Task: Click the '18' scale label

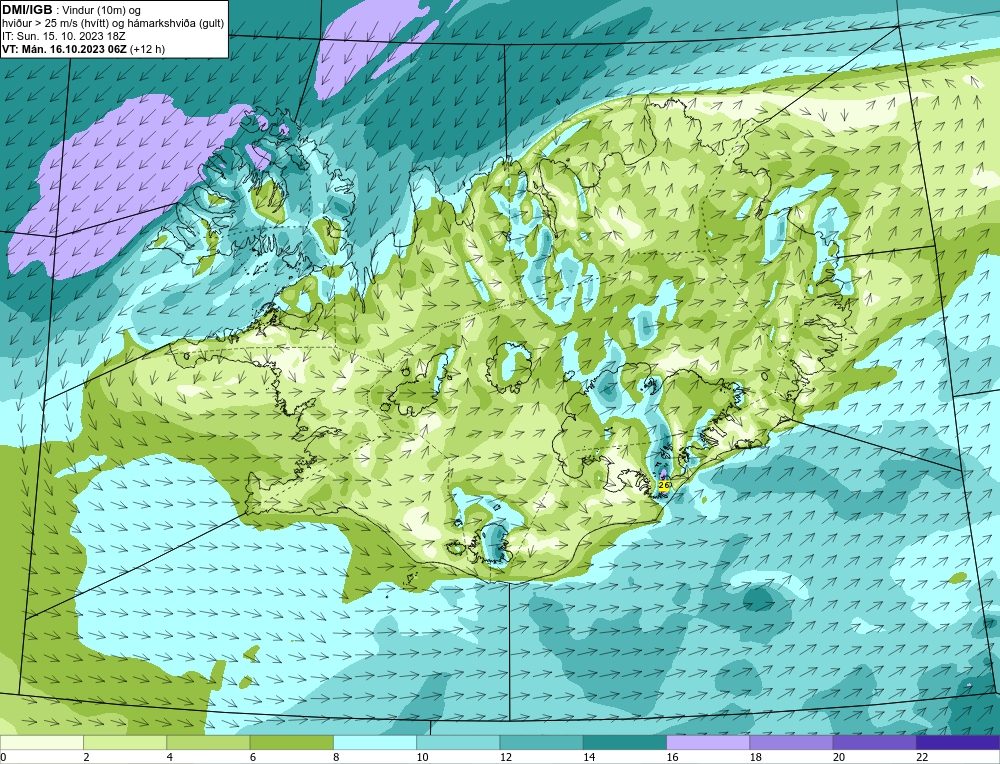Action: pyautogui.click(x=756, y=757)
